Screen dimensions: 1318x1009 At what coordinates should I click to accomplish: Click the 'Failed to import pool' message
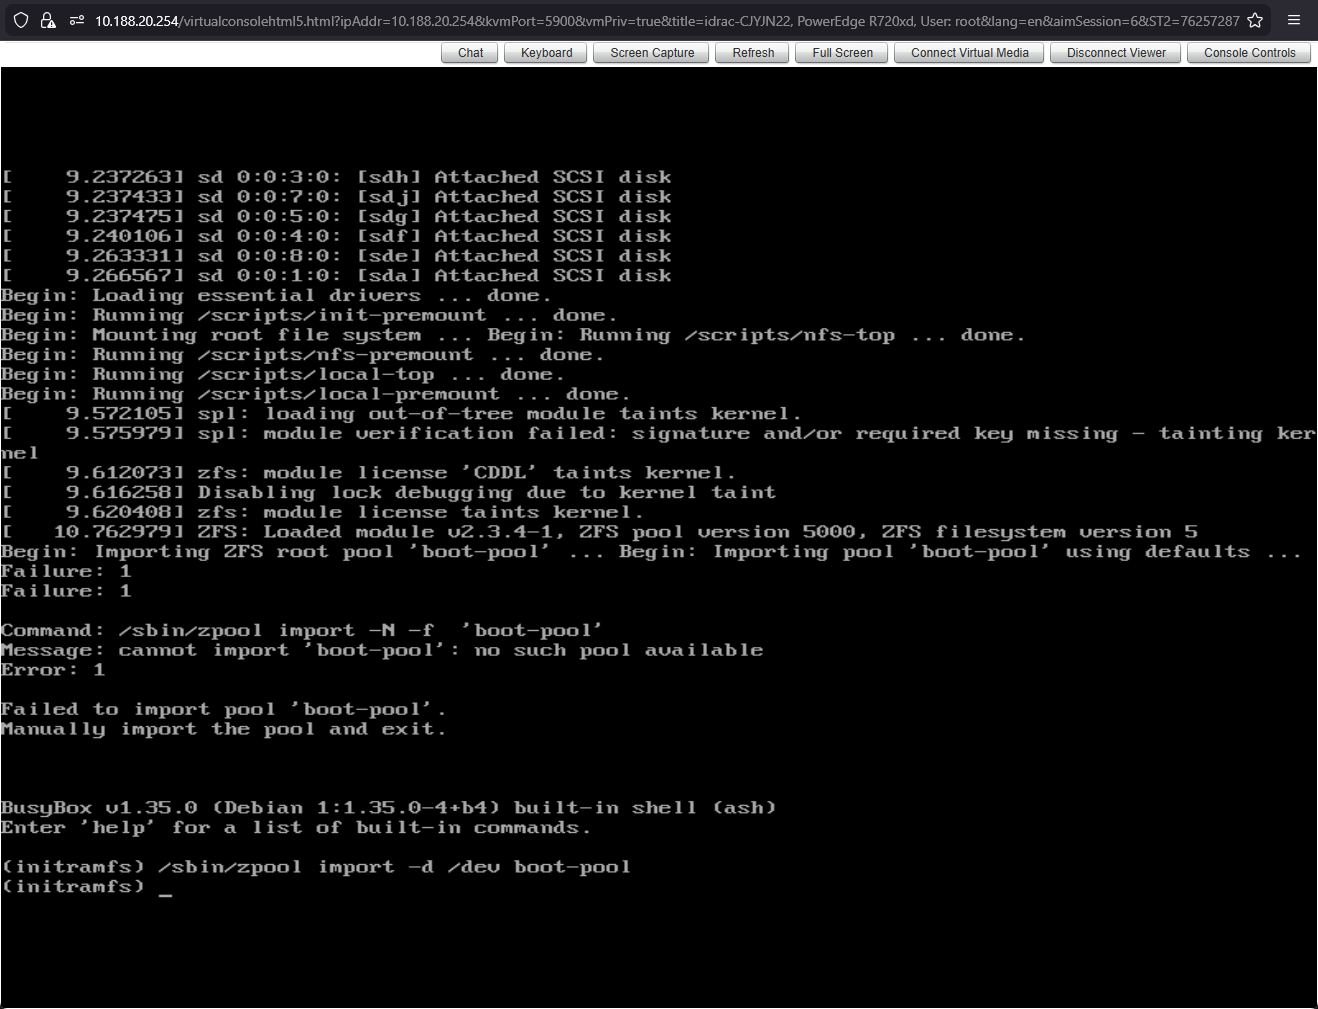(223, 710)
